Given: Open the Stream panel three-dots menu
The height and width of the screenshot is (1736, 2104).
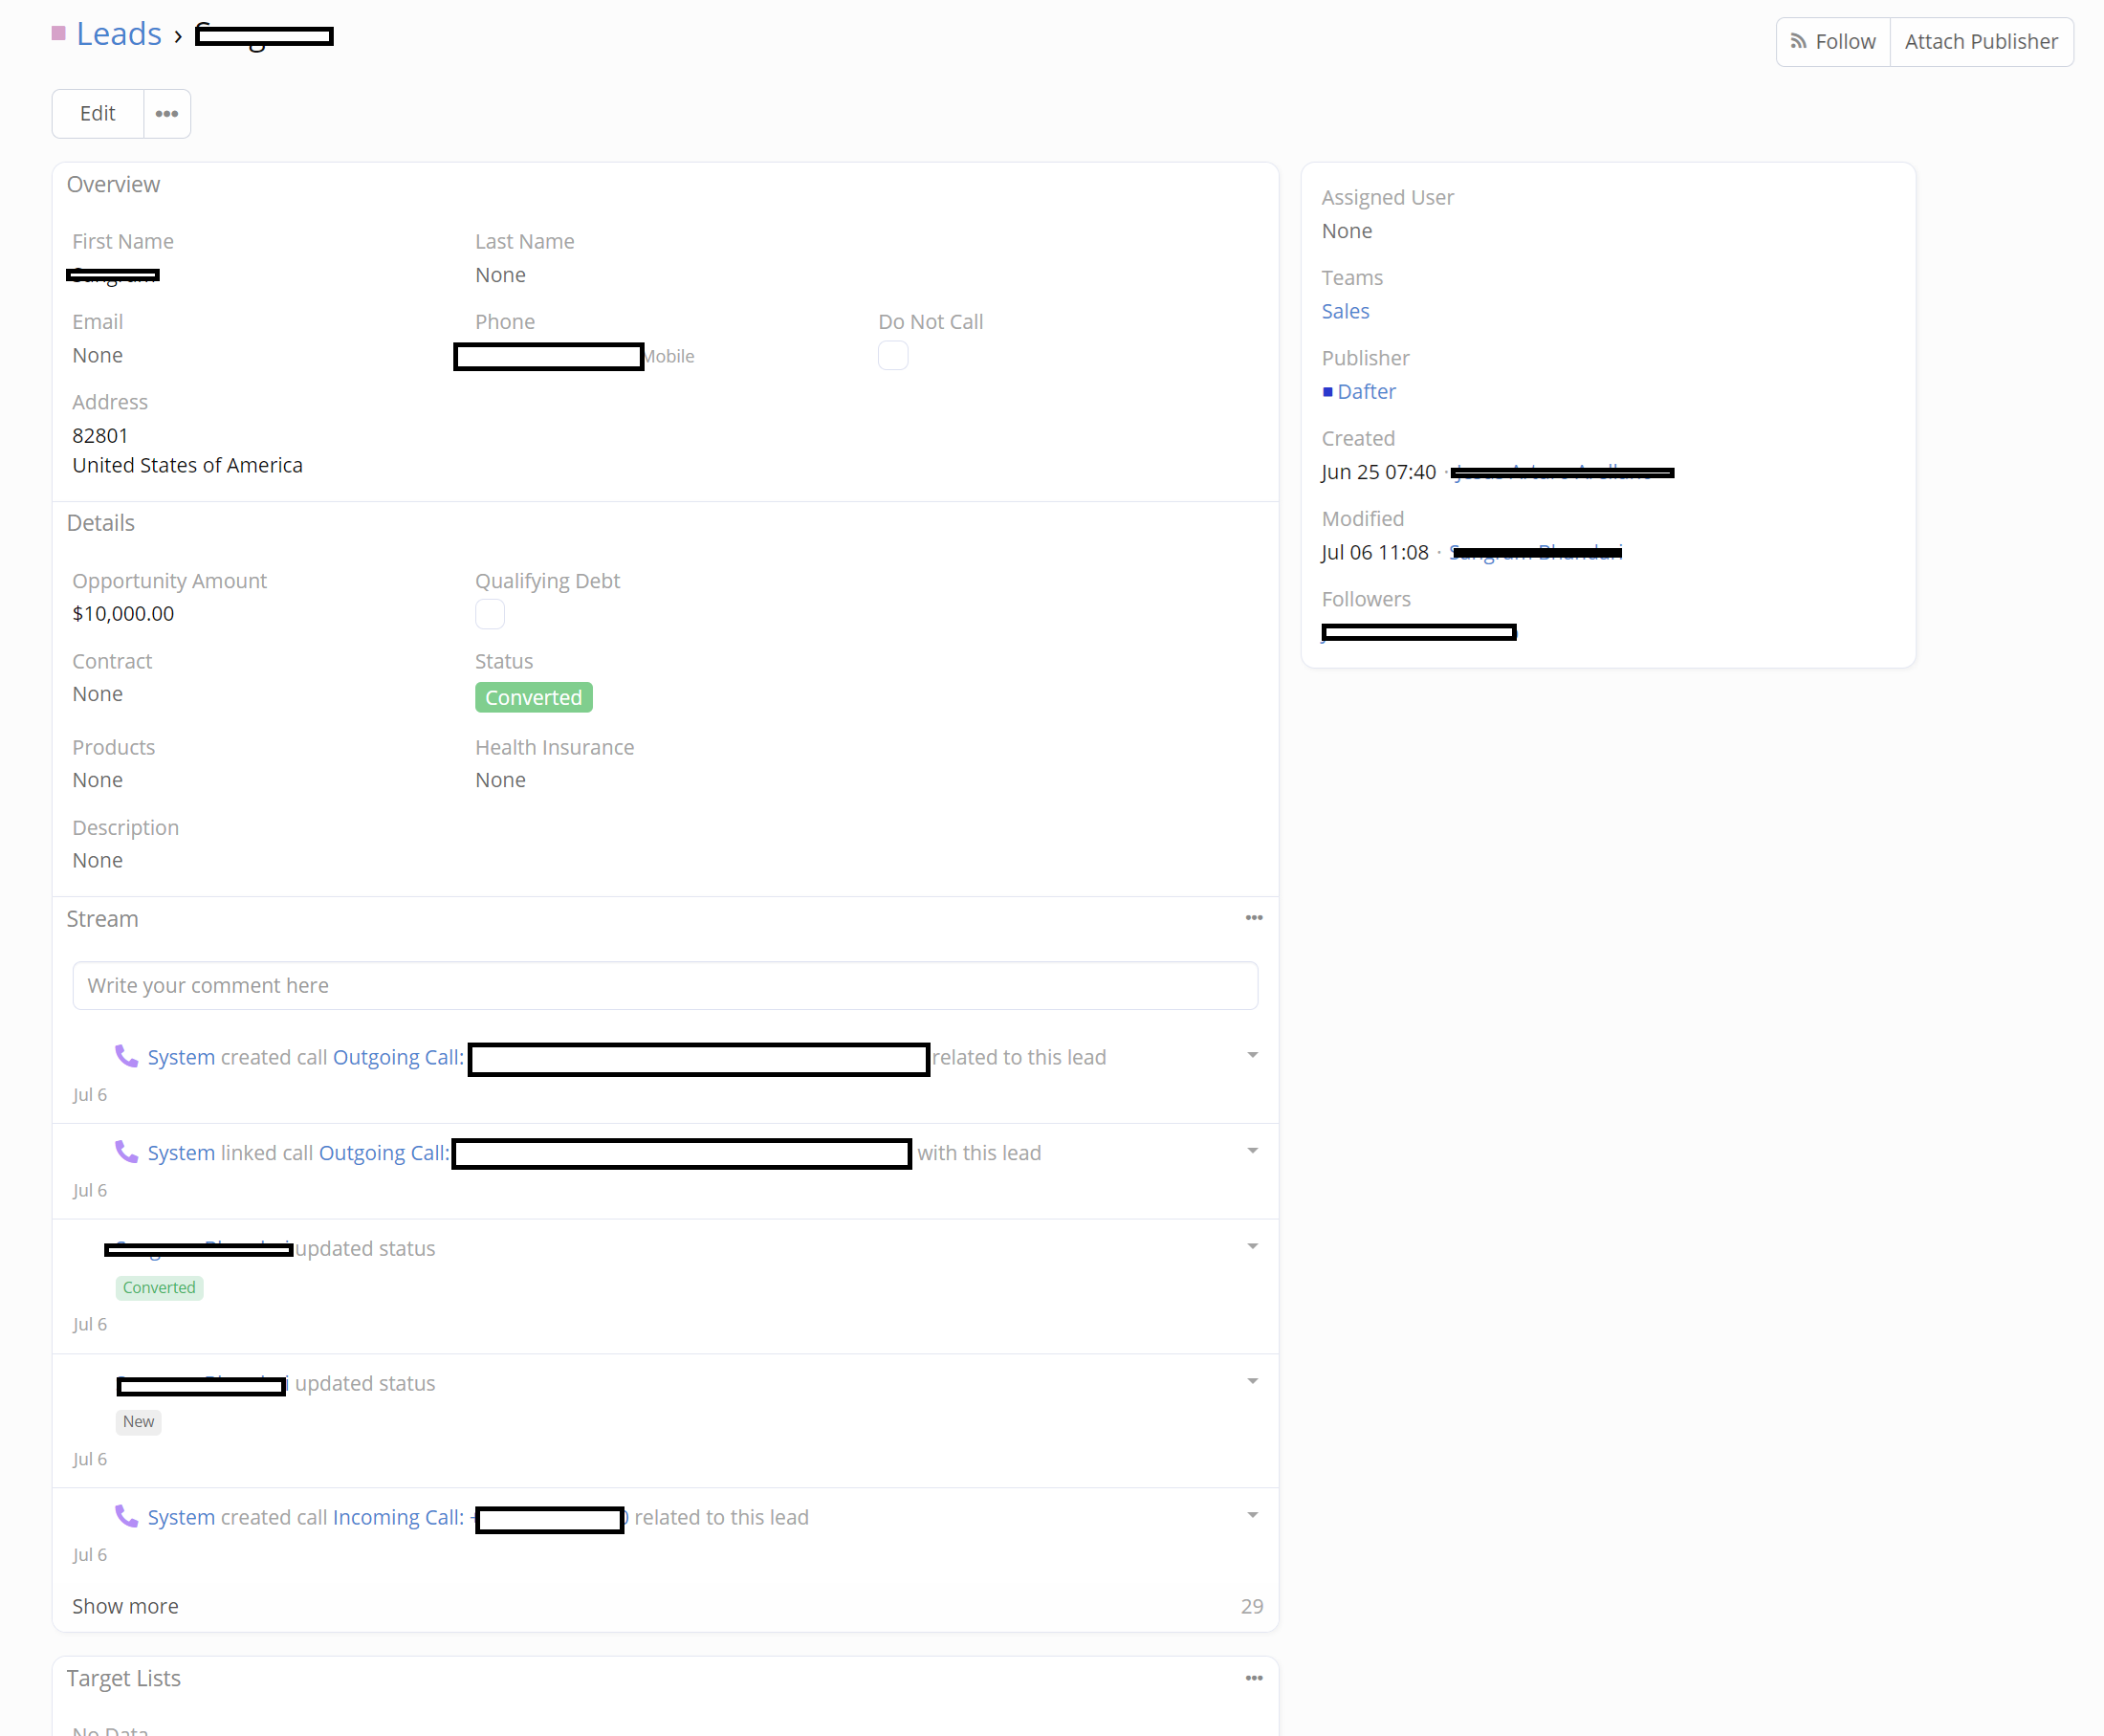Looking at the screenshot, I should pos(1253,918).
